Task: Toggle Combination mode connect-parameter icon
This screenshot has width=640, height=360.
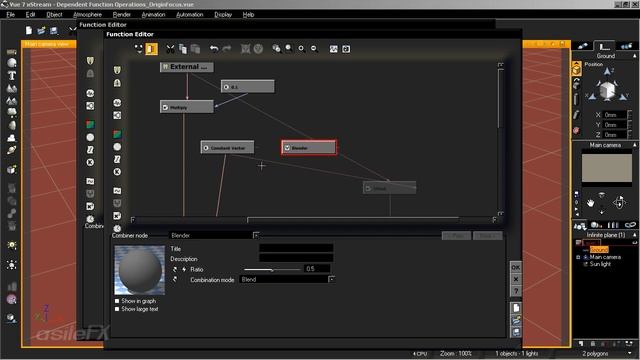Action: (x=175, y=280)
